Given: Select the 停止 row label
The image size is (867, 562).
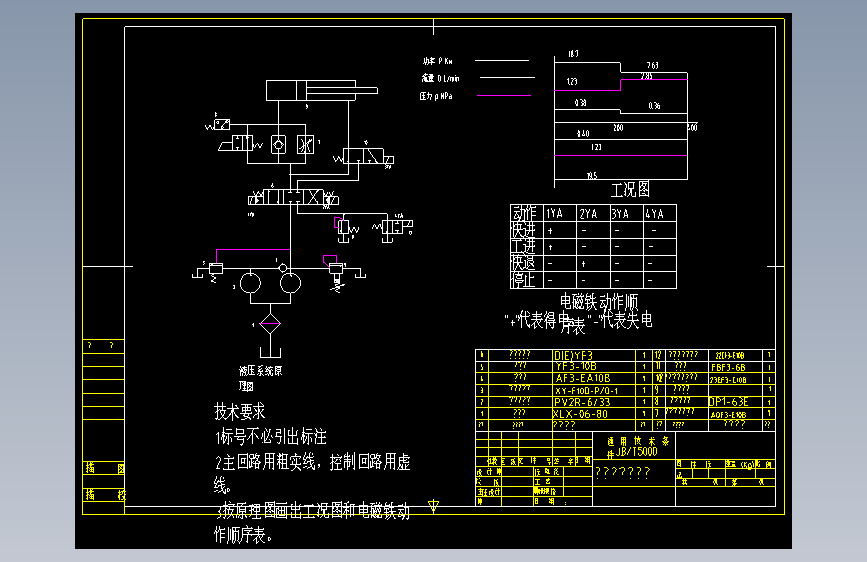Looking at the screenshot, I should point(524,280).
